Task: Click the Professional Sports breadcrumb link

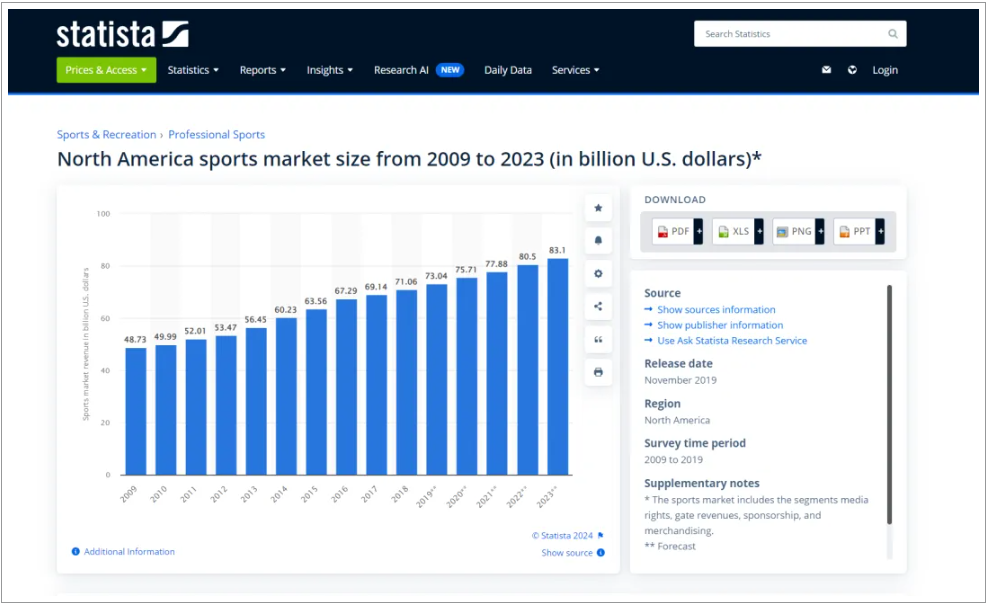Action: click(216, 135)
